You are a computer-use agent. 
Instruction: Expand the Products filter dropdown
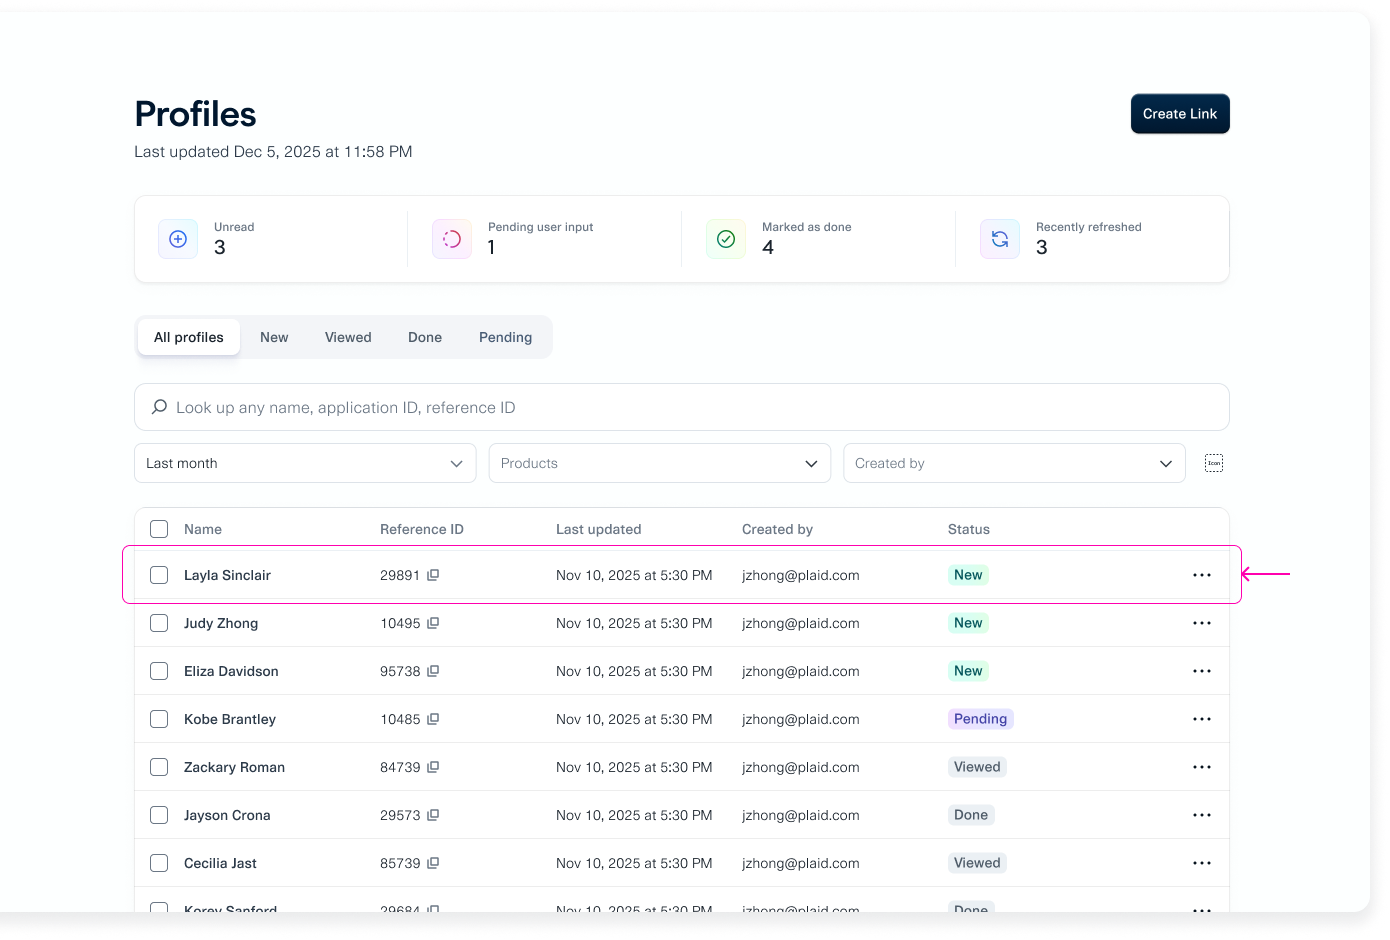click(x=660, y=463)
